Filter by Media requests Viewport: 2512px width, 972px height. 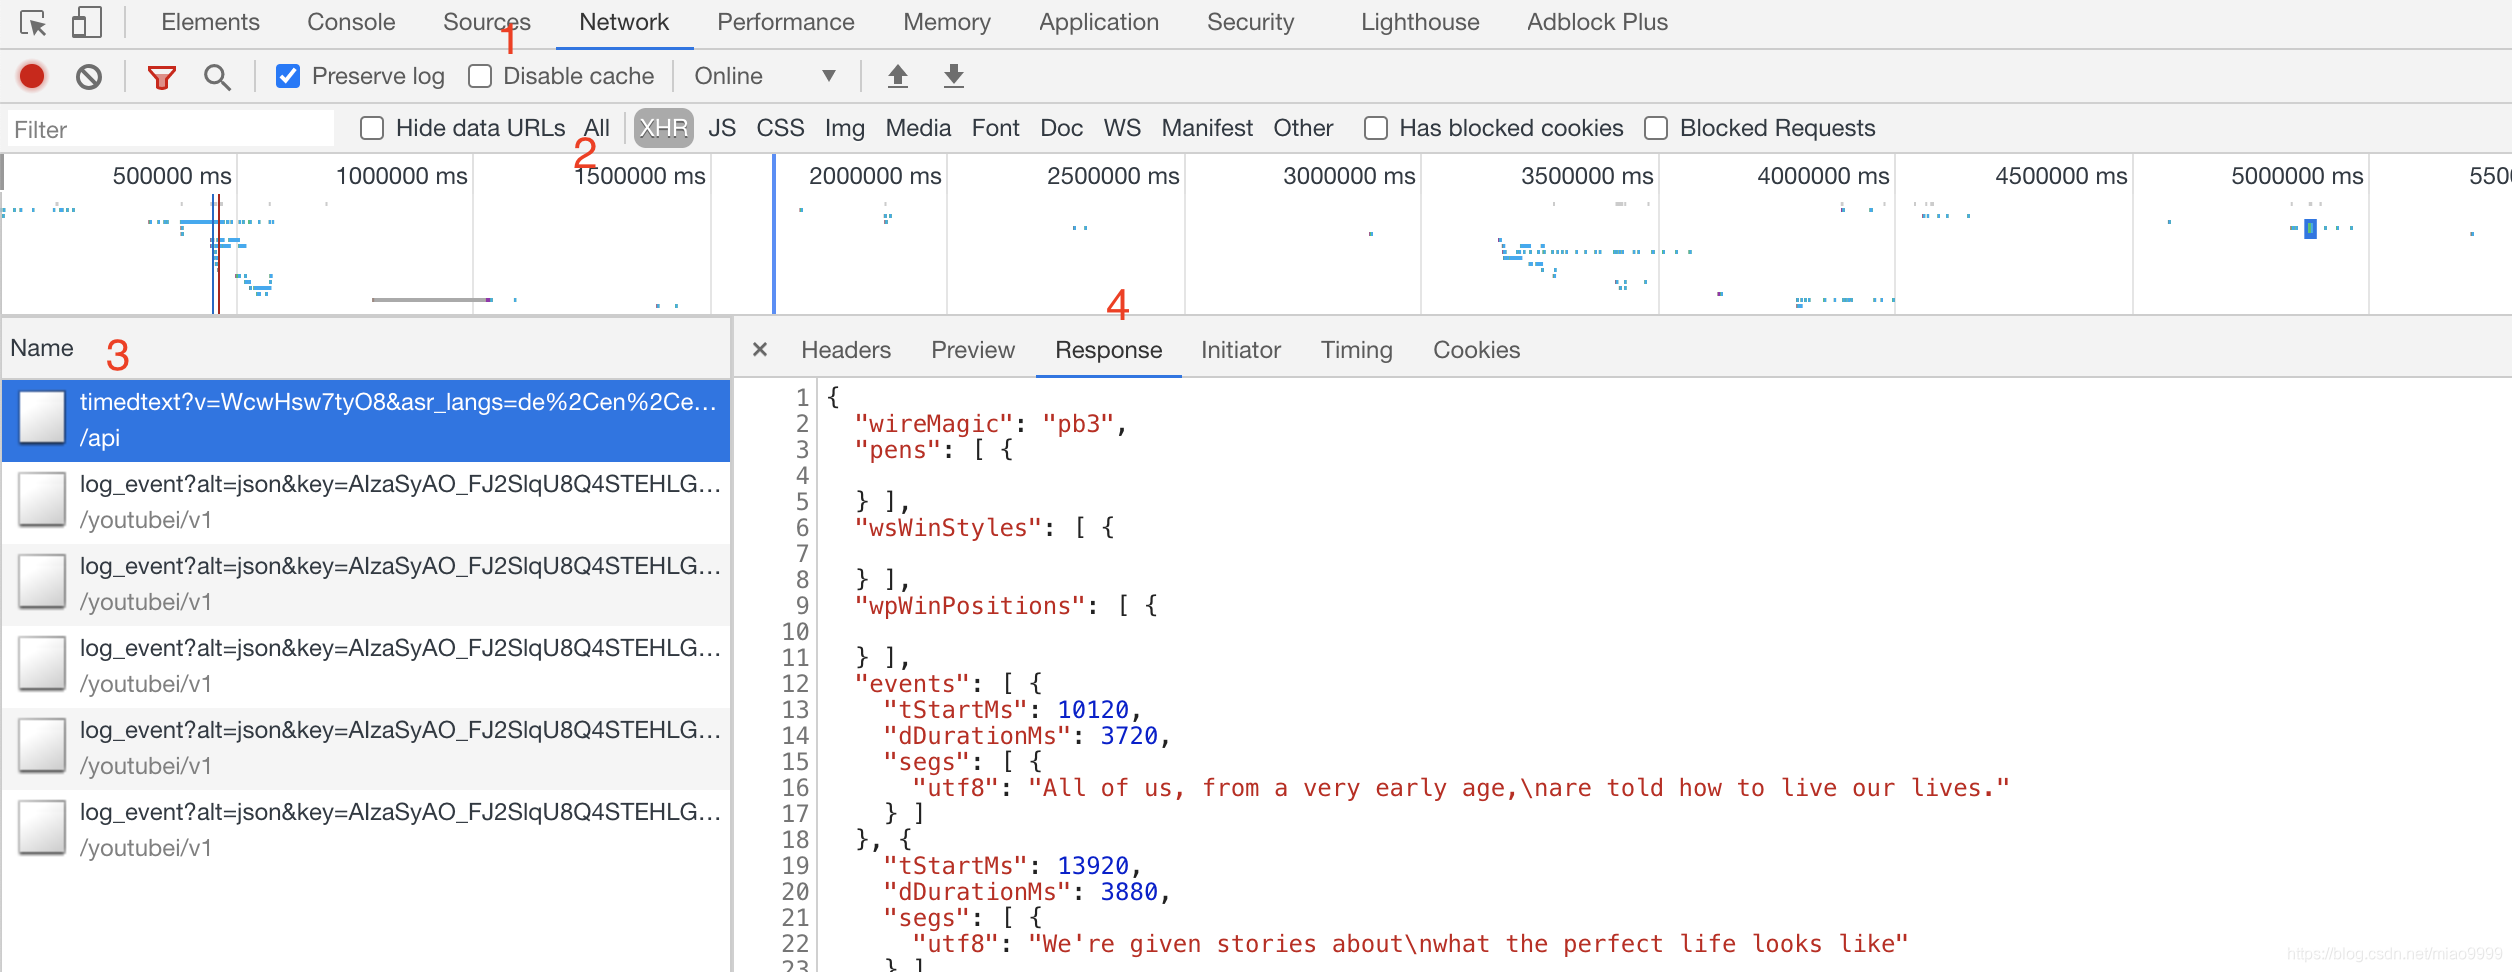coord(918,128)
